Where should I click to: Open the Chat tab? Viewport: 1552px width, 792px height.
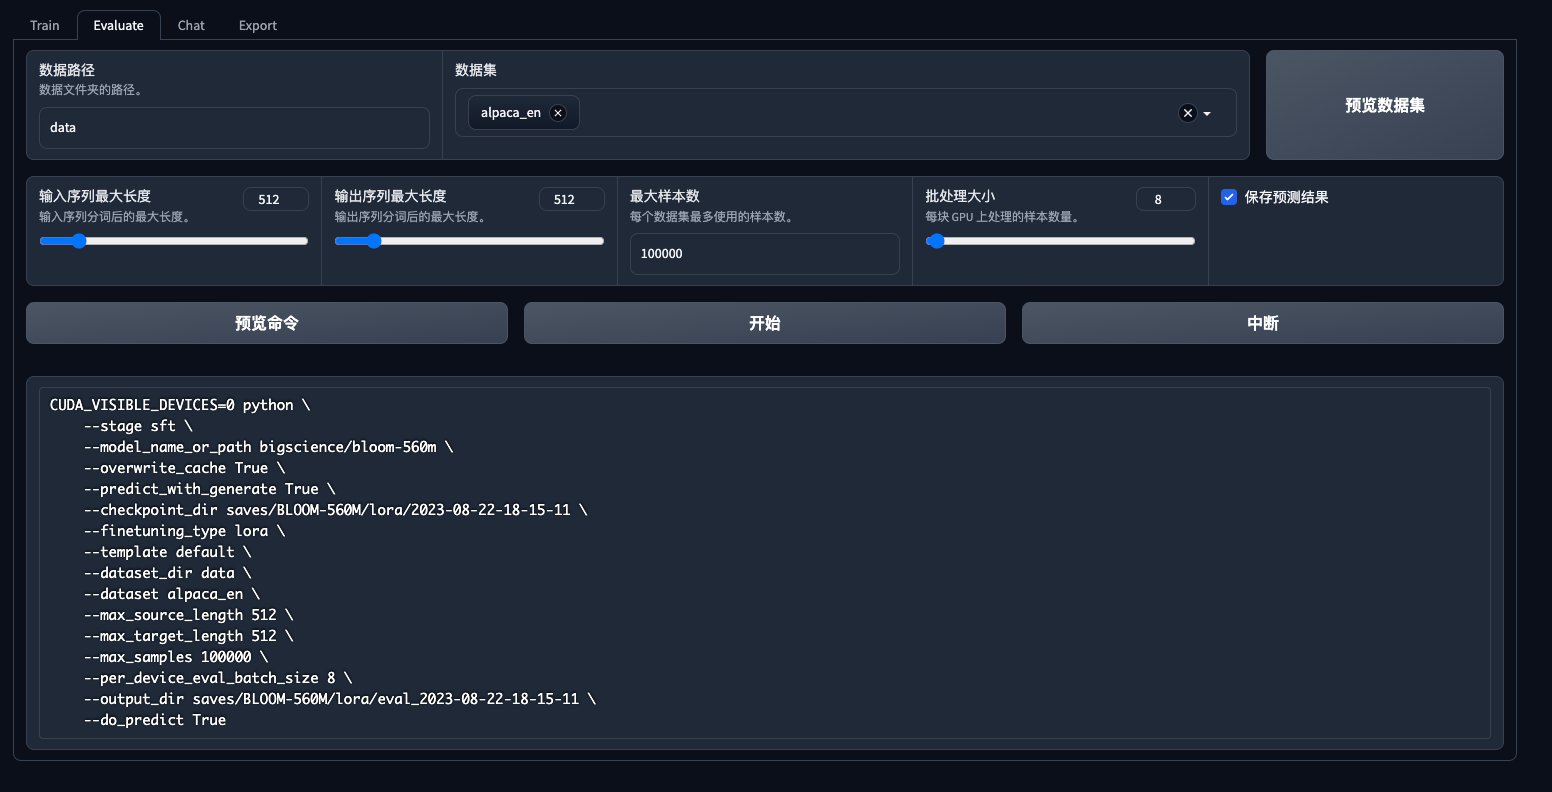tap(191, 25)
